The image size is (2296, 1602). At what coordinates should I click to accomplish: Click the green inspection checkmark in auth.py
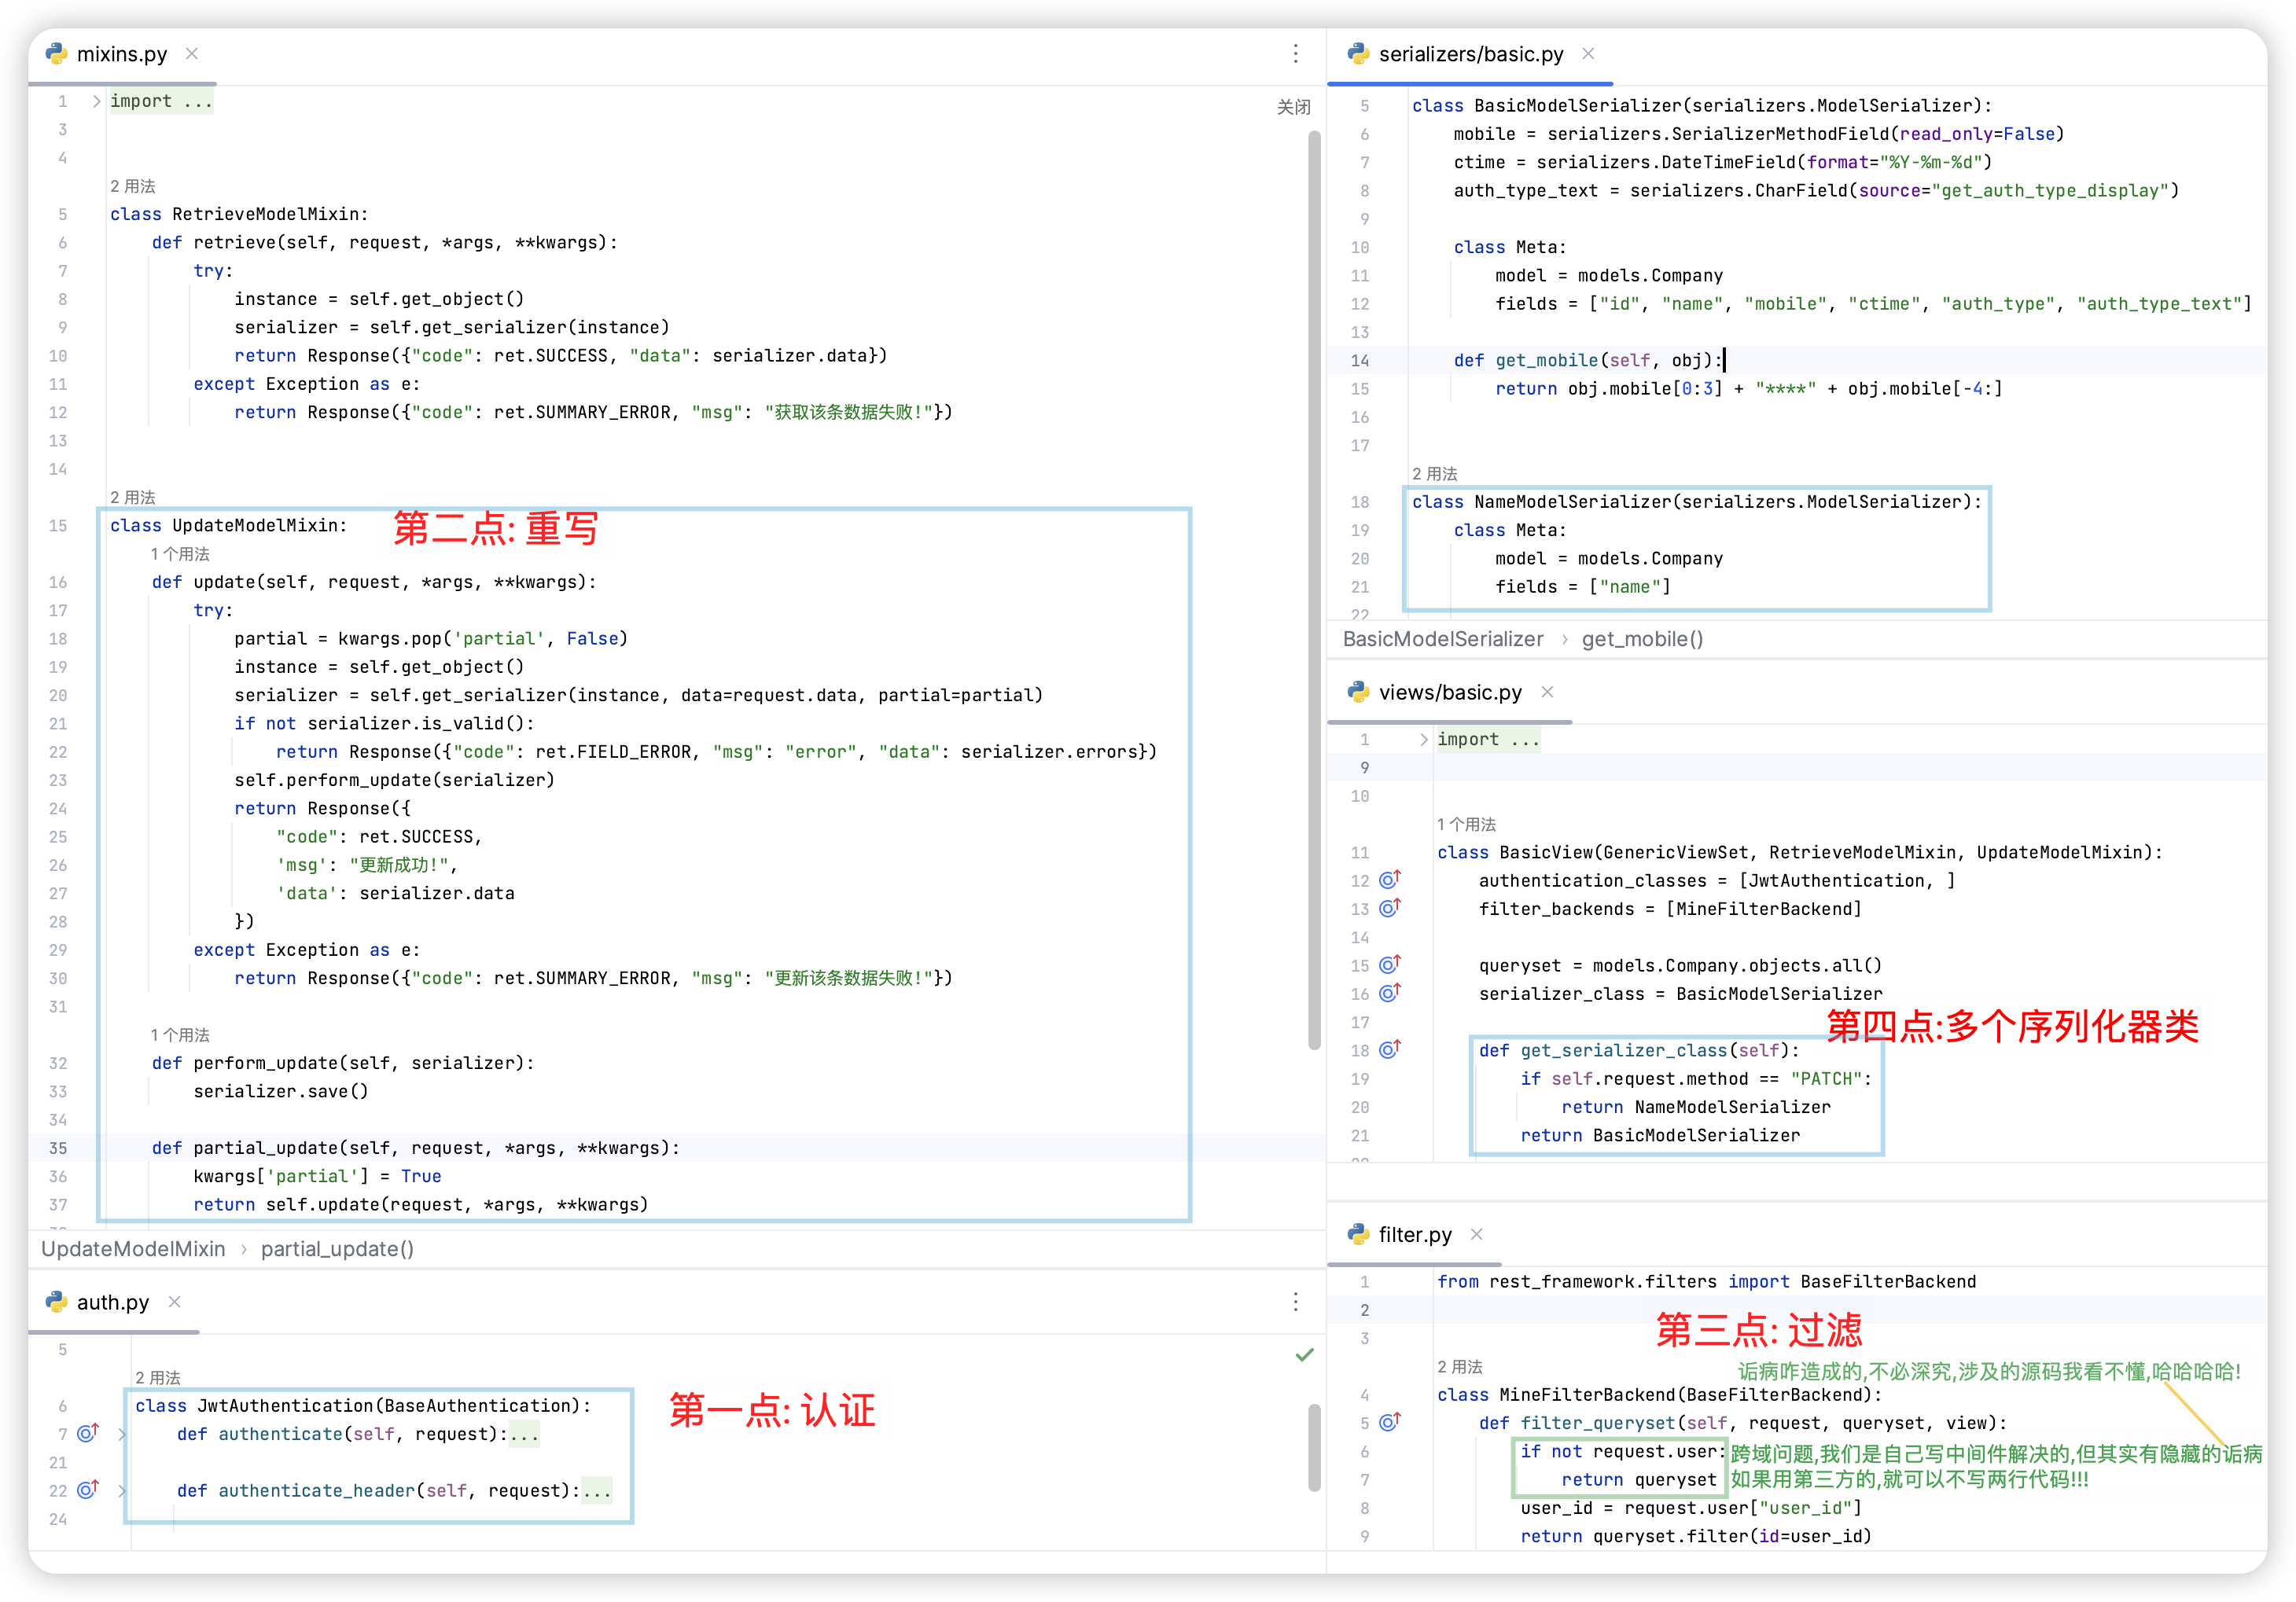pyautogui.click(x=1304, y=1355)
